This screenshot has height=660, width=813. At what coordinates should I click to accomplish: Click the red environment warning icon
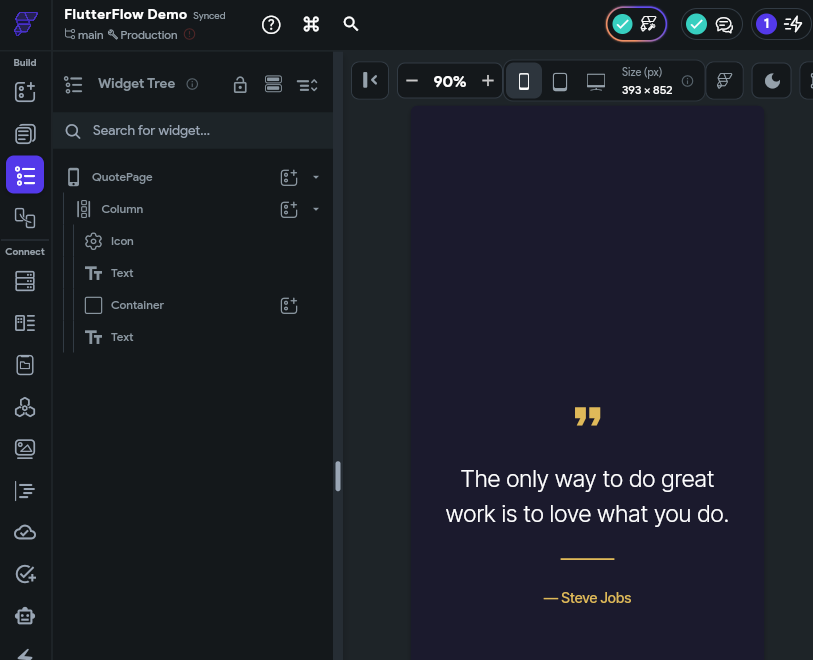click(x=190, y=34)
